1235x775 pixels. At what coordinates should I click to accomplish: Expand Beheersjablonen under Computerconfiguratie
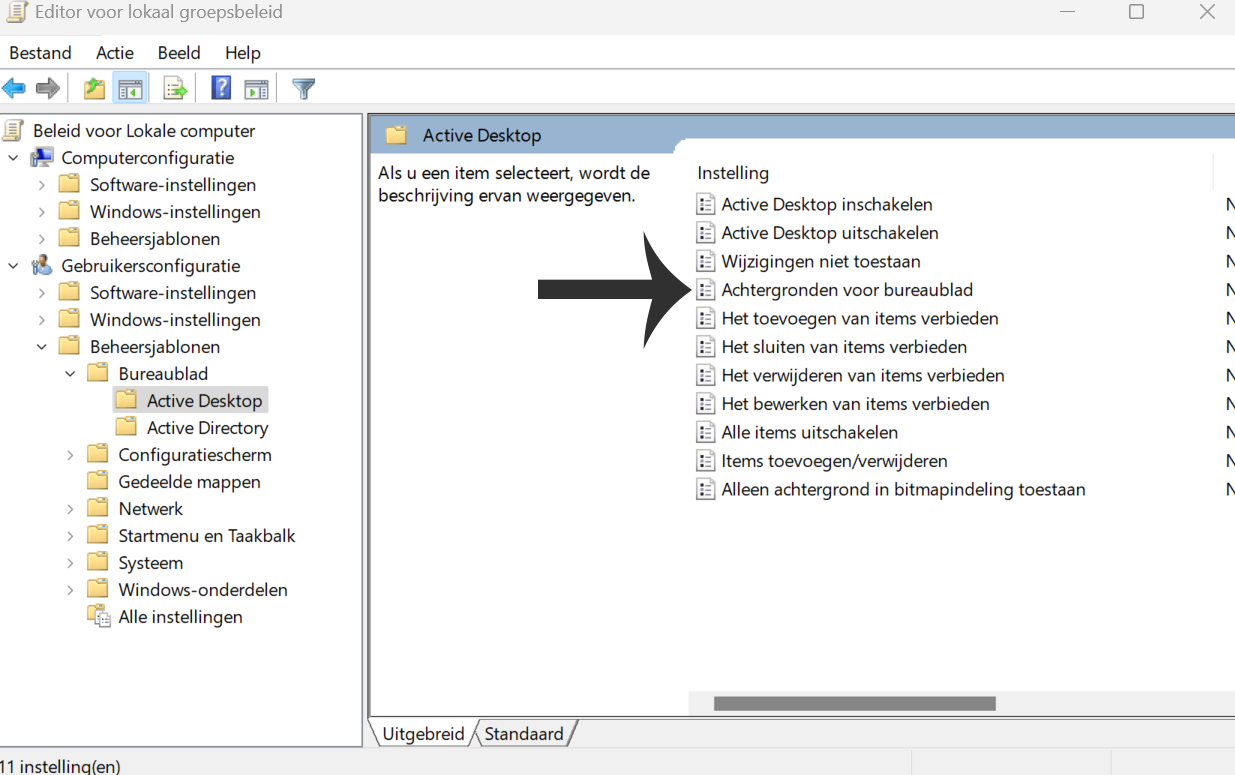click(x=41, y=239)
